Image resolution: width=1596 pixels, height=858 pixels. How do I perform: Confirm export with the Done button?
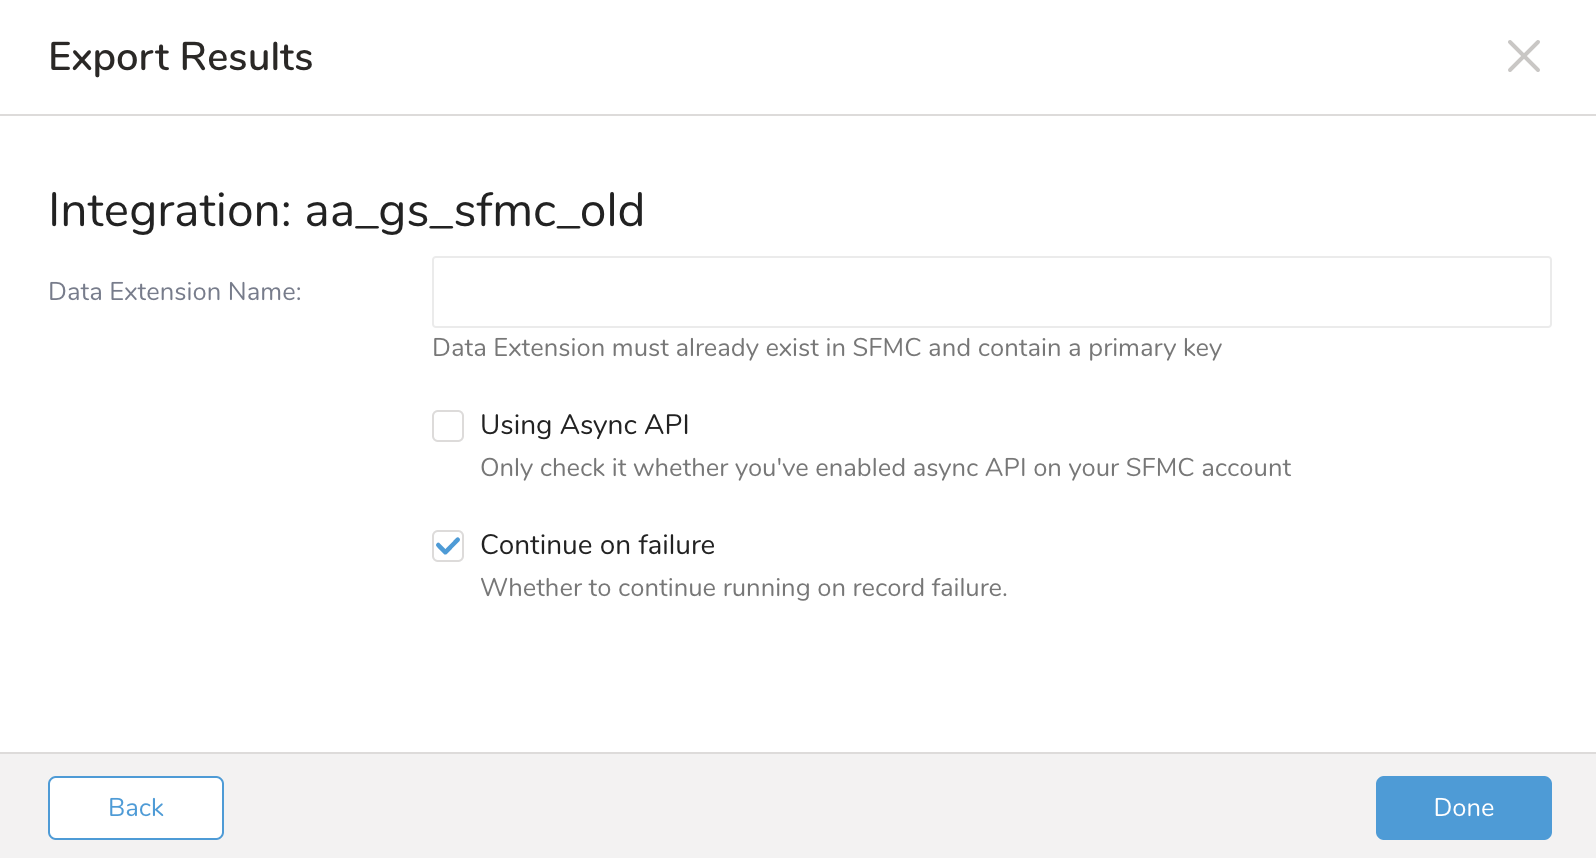(1463, 808)
